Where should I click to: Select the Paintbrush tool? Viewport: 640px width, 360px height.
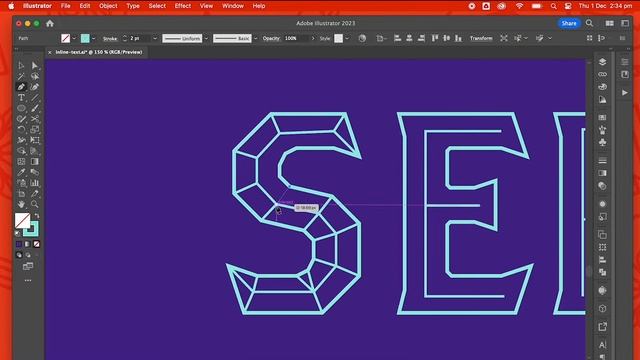[x=35, y=108]
